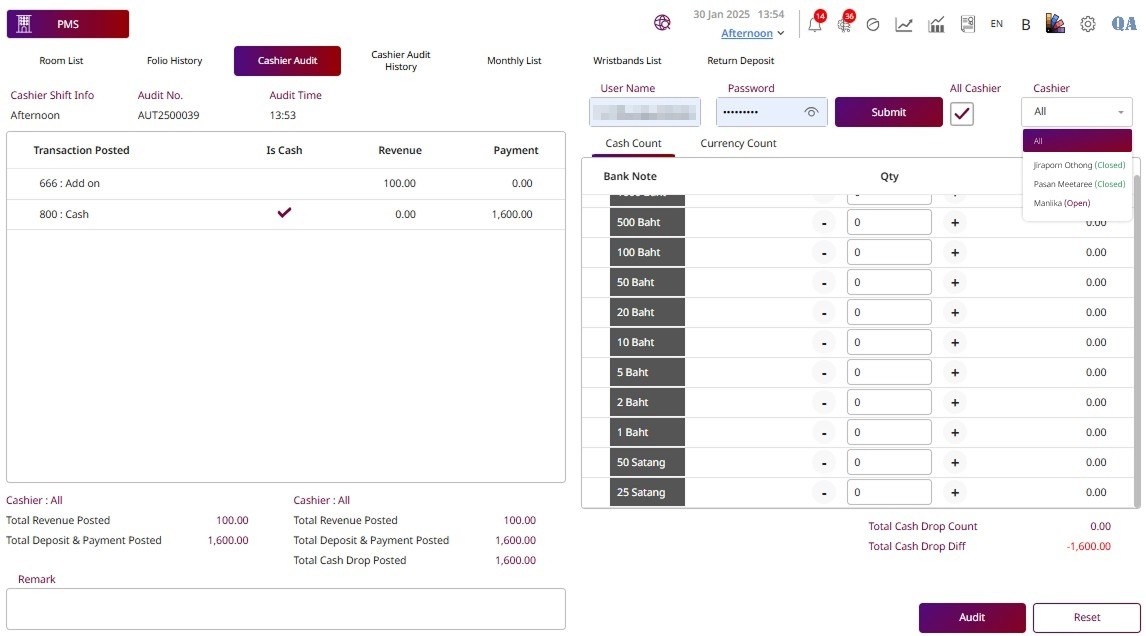This screenshot has width=1146, height=636.
Task: Open the document report icon
Action: click(967, 24)
